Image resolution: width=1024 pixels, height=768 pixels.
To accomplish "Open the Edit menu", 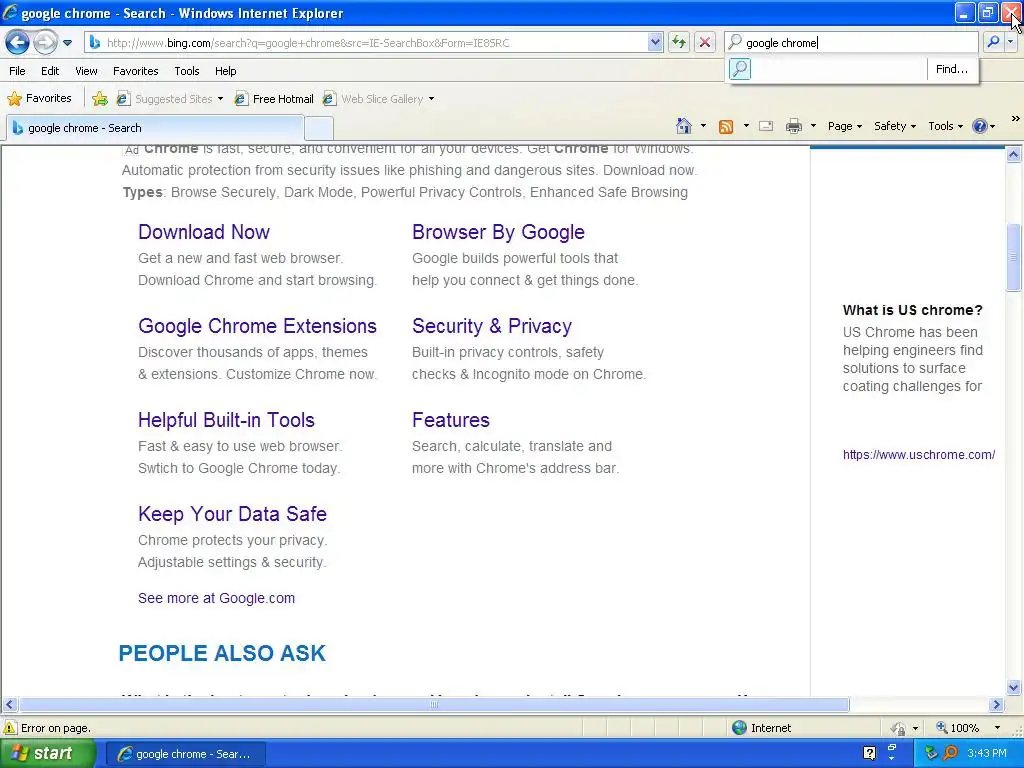I will tap(50, 71).
